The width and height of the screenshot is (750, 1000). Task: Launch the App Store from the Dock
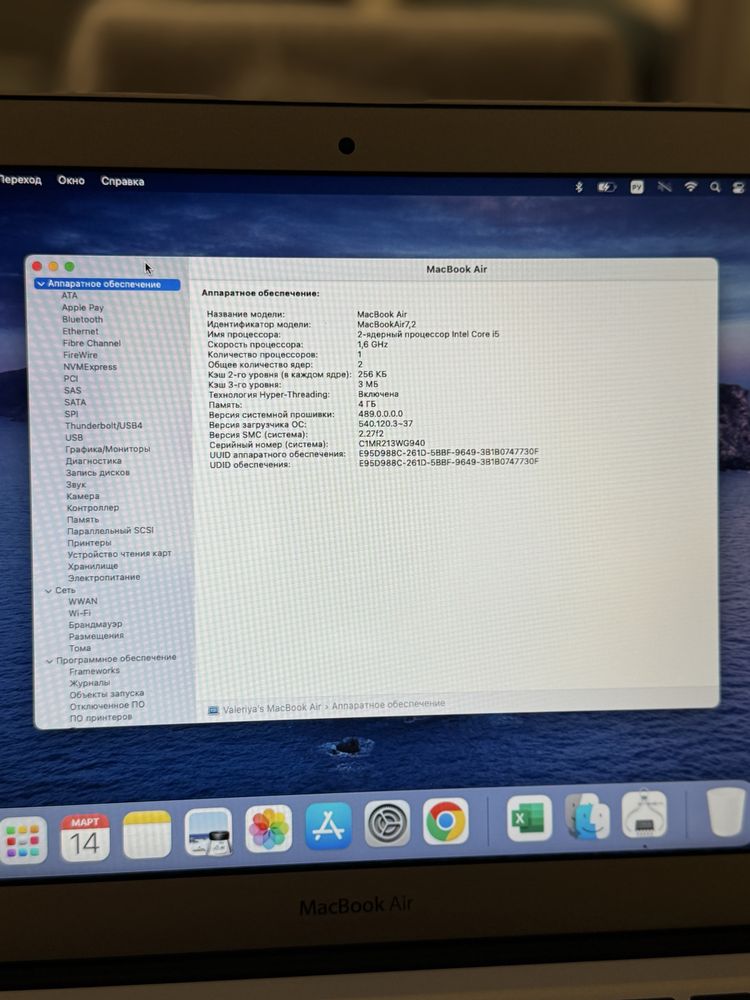328,826
